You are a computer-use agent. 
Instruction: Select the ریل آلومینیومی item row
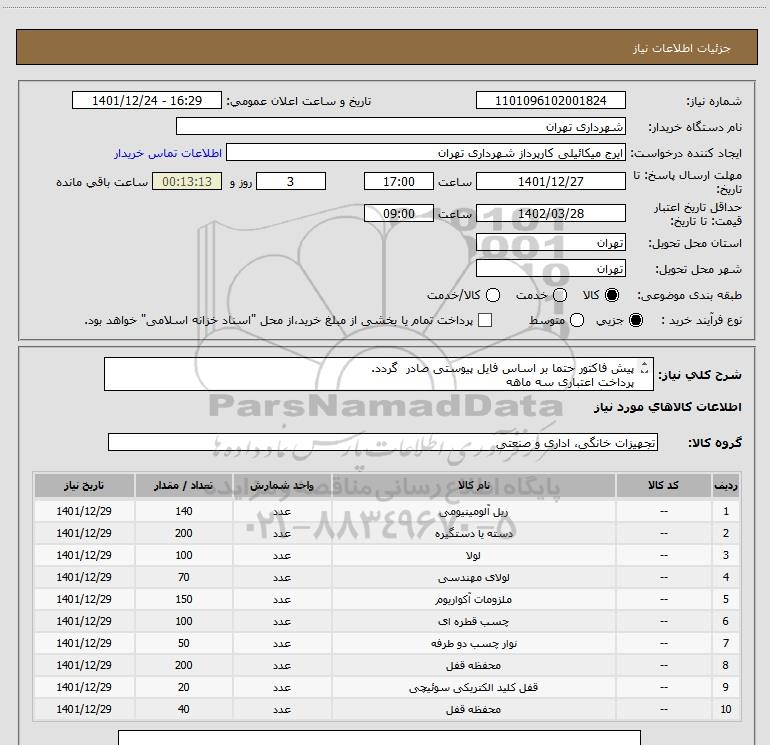(386, 511)
